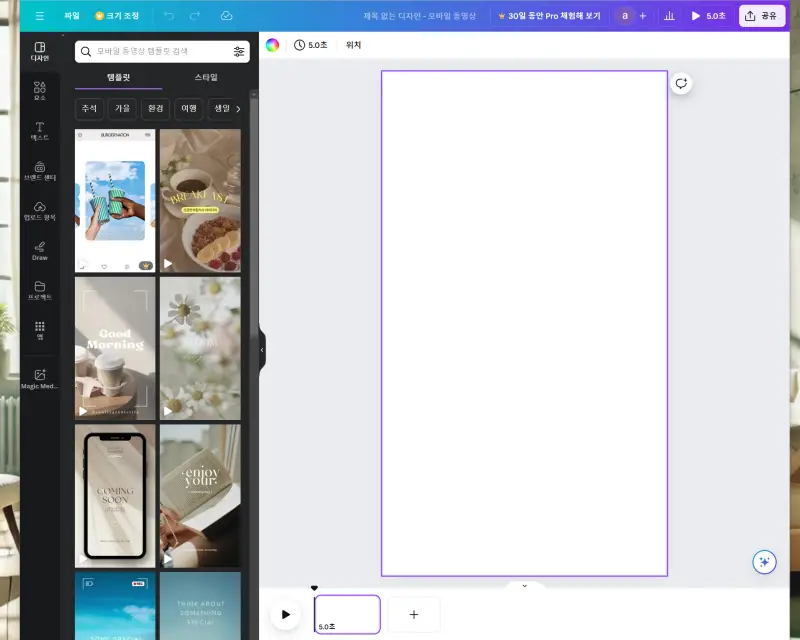Viewport: 800px width, 640px height.
Task: Open the 업로드 항목 uploads panel
Action: tap(40, 211)
